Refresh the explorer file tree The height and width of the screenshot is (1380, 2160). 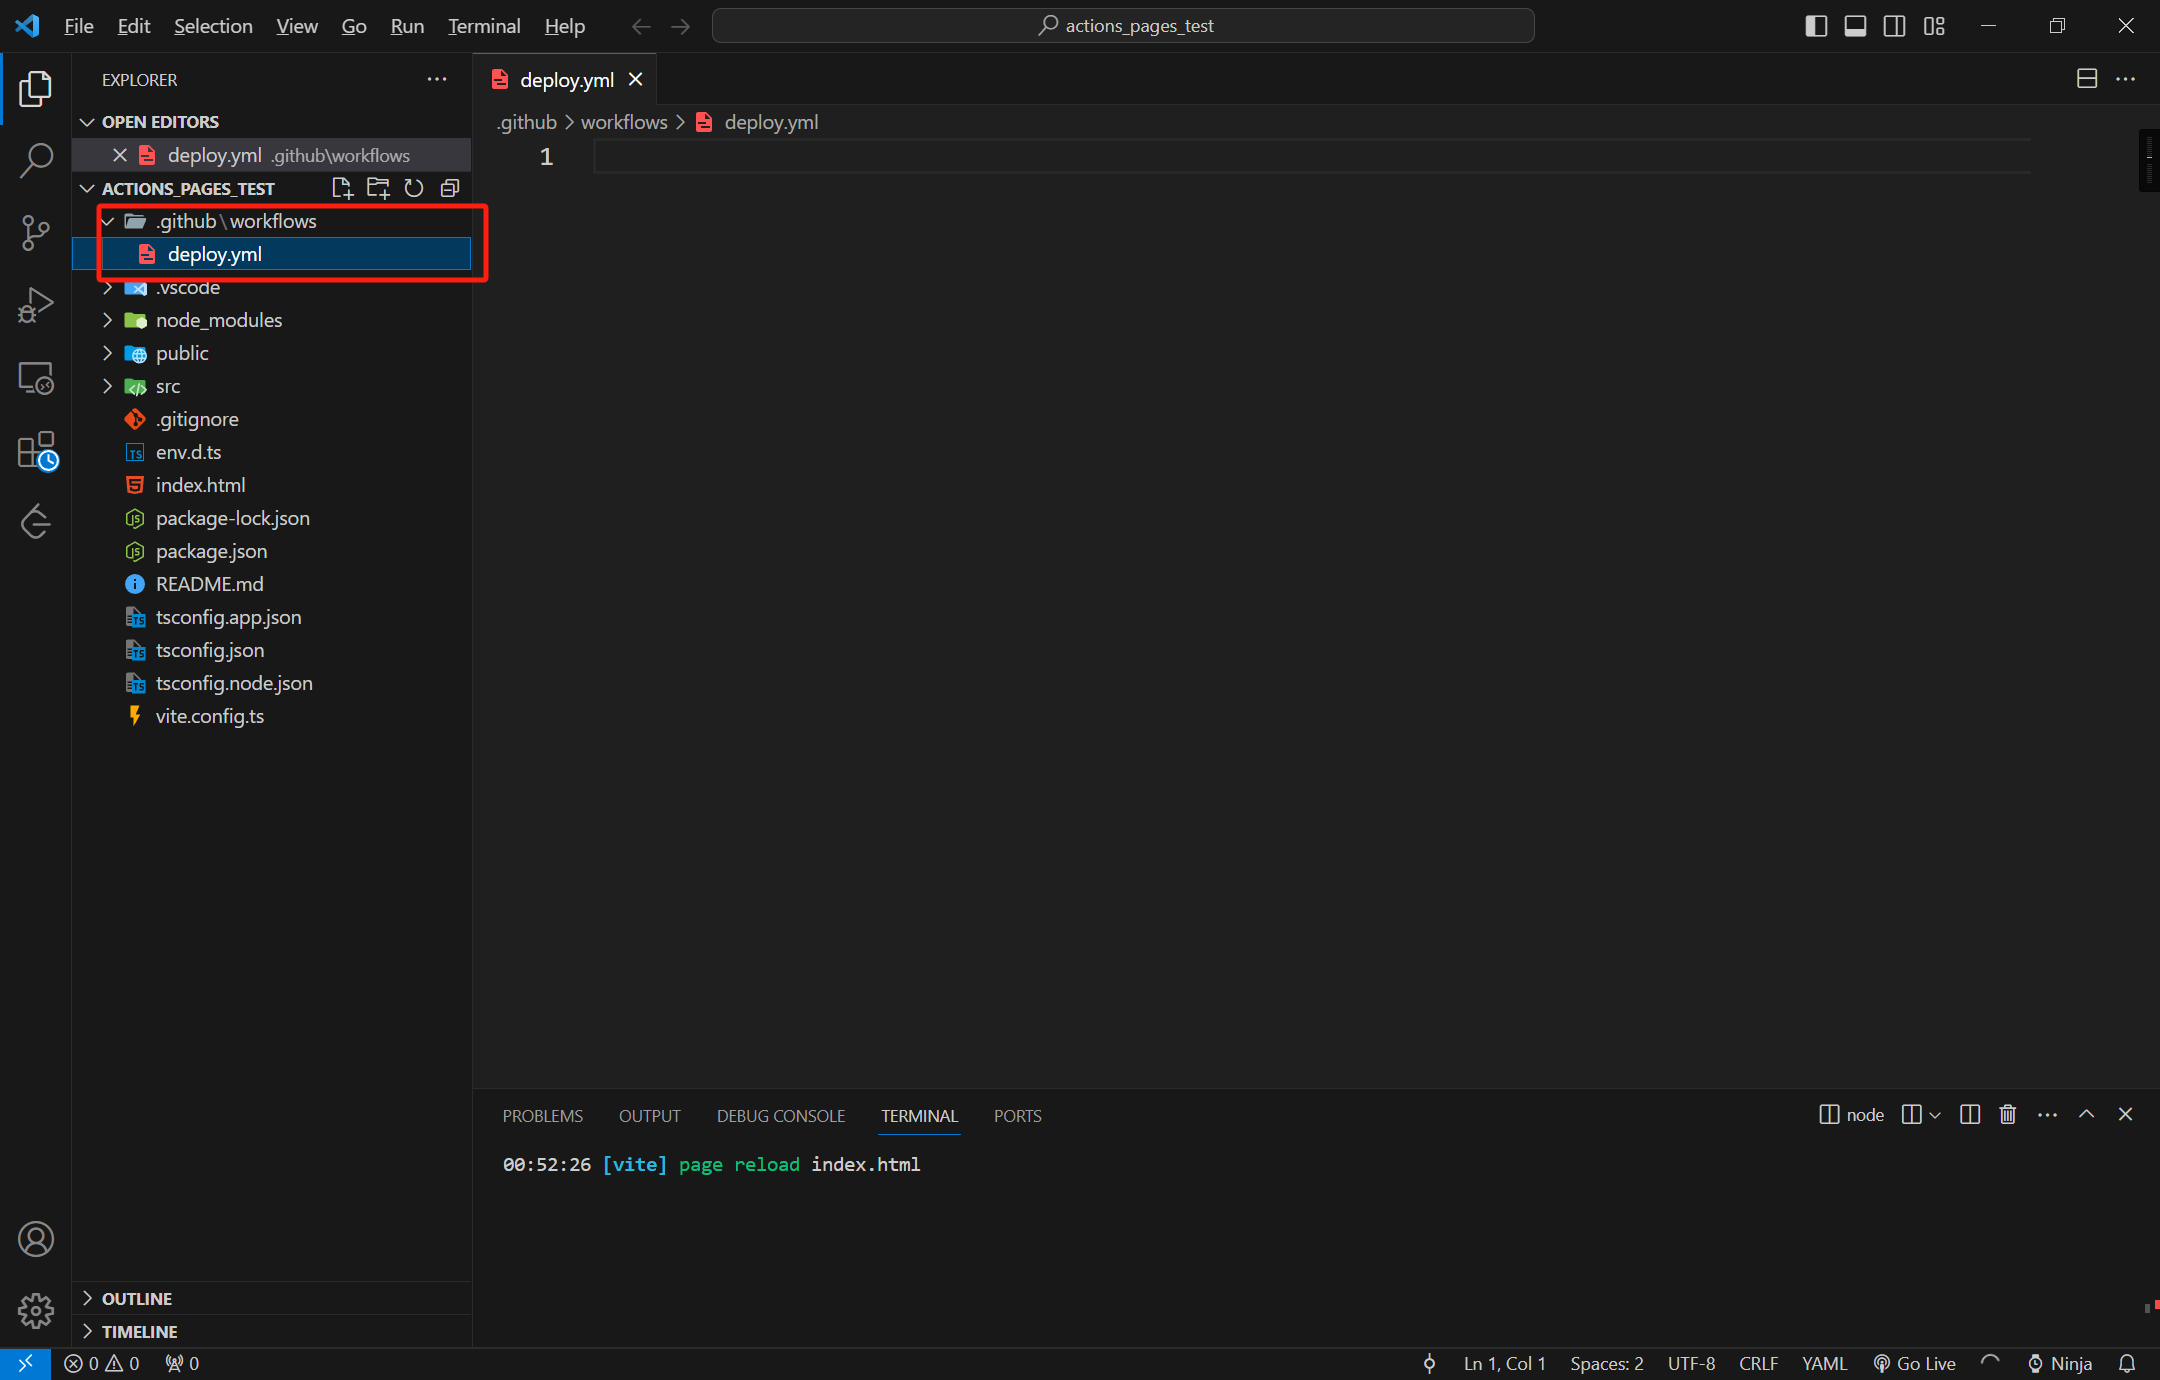[x=414, y=188]
